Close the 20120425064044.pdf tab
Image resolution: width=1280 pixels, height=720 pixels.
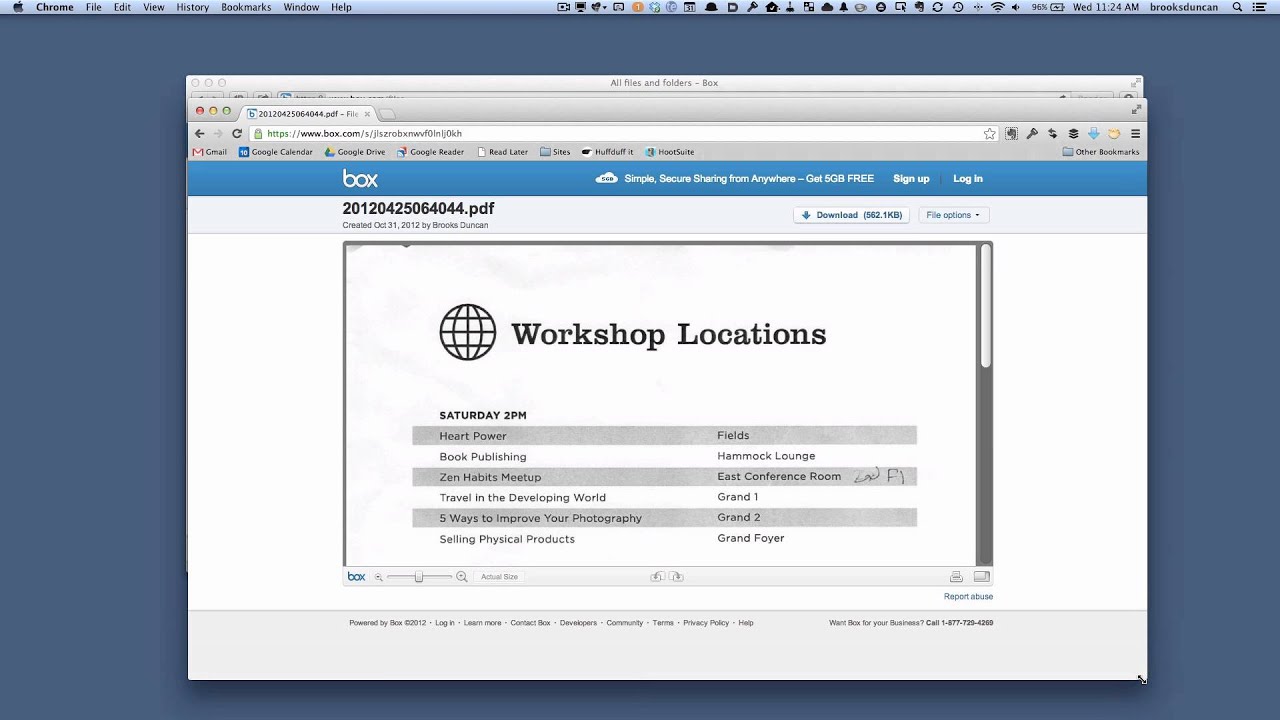(x=367, y=114)
